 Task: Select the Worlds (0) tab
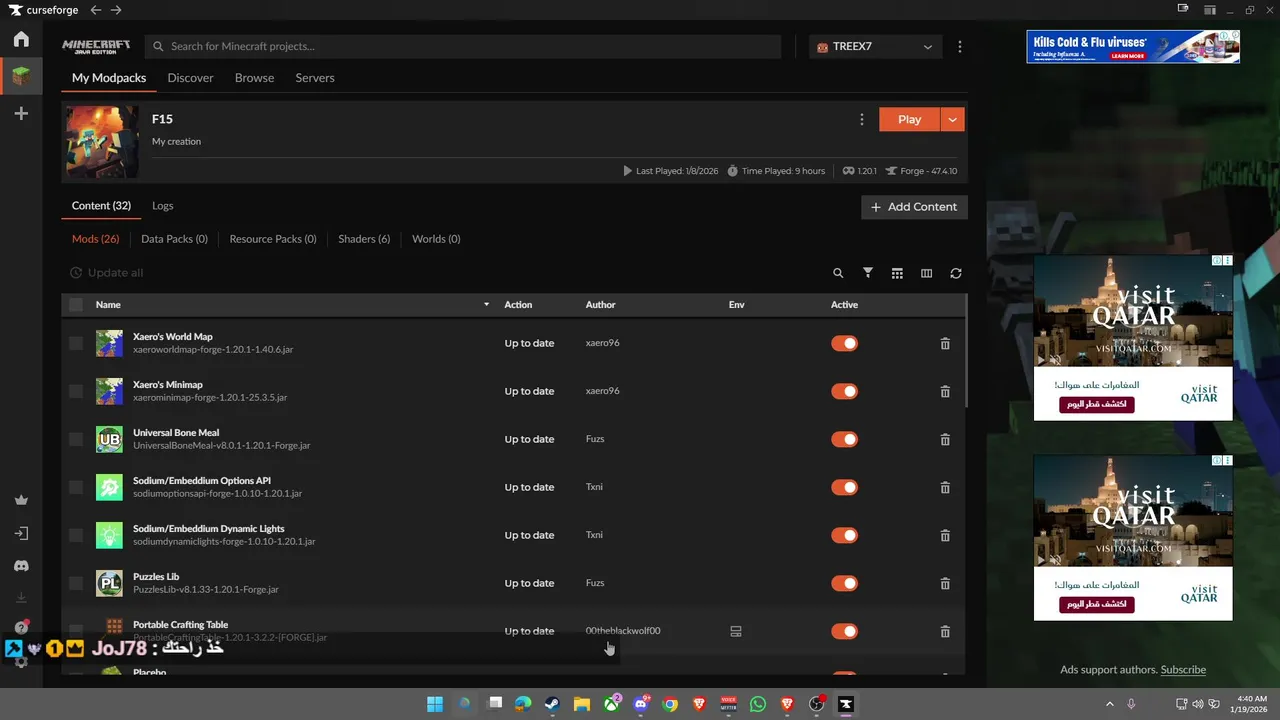point(436,239)
